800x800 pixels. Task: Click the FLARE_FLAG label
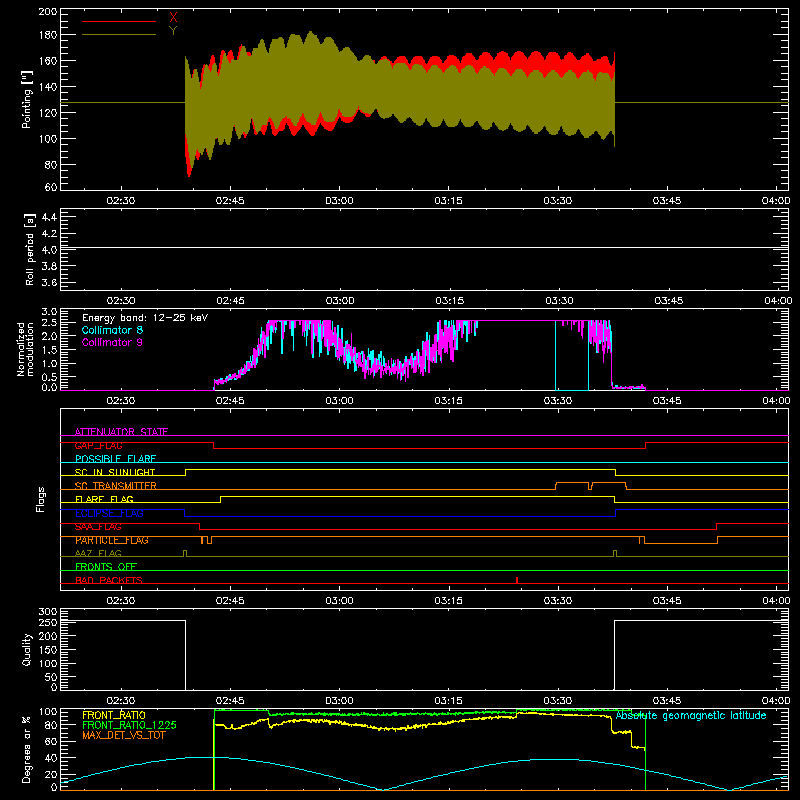point(104,499)
